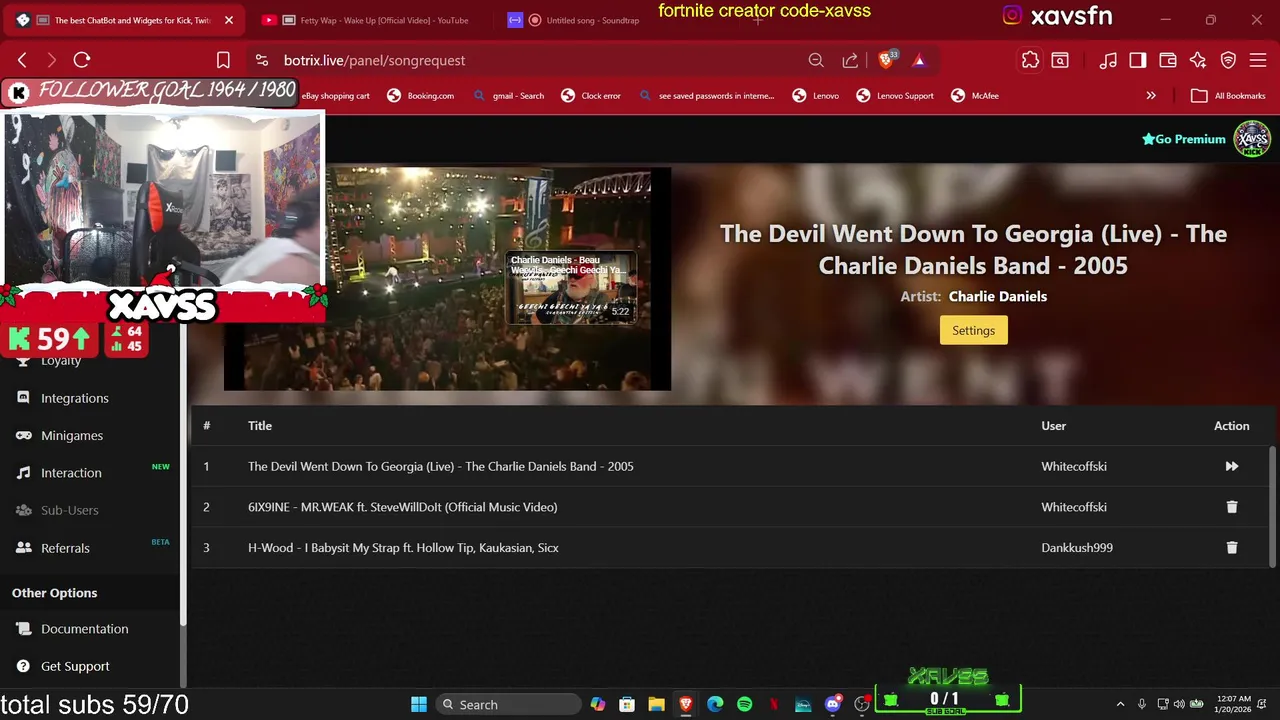Open Spotify from the taskbar
The width and height of the screenshot is (1280, 720).
pyautogui.click(x=745, y=704)
